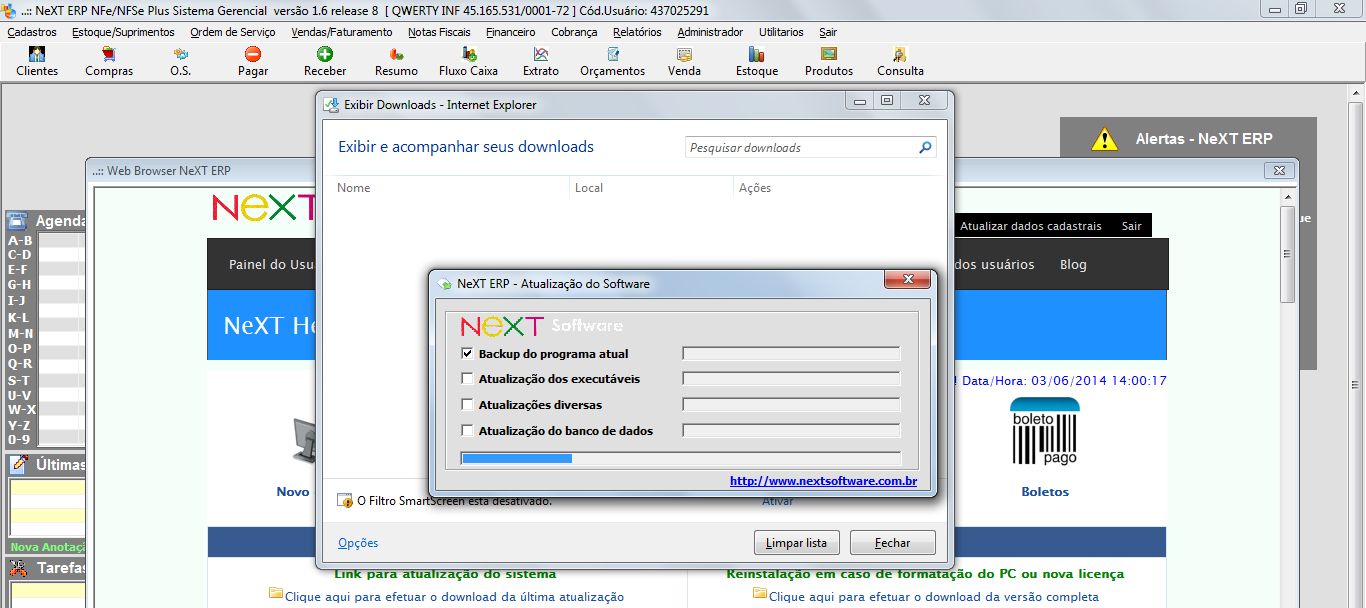Image resolution: width=1366 pixels, height=608 pixels.
Task: Open the Fluxo Caixa icon
Action: tap(467, 60)
